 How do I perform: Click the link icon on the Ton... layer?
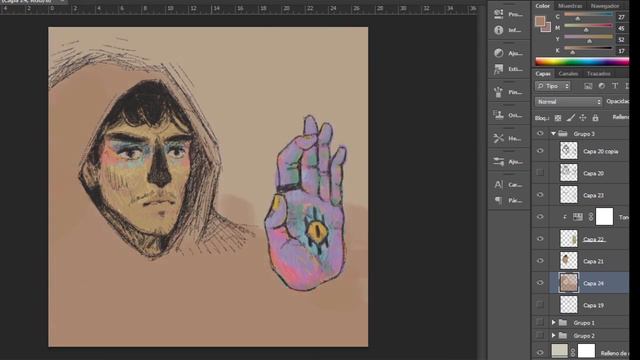pos(591,217)
